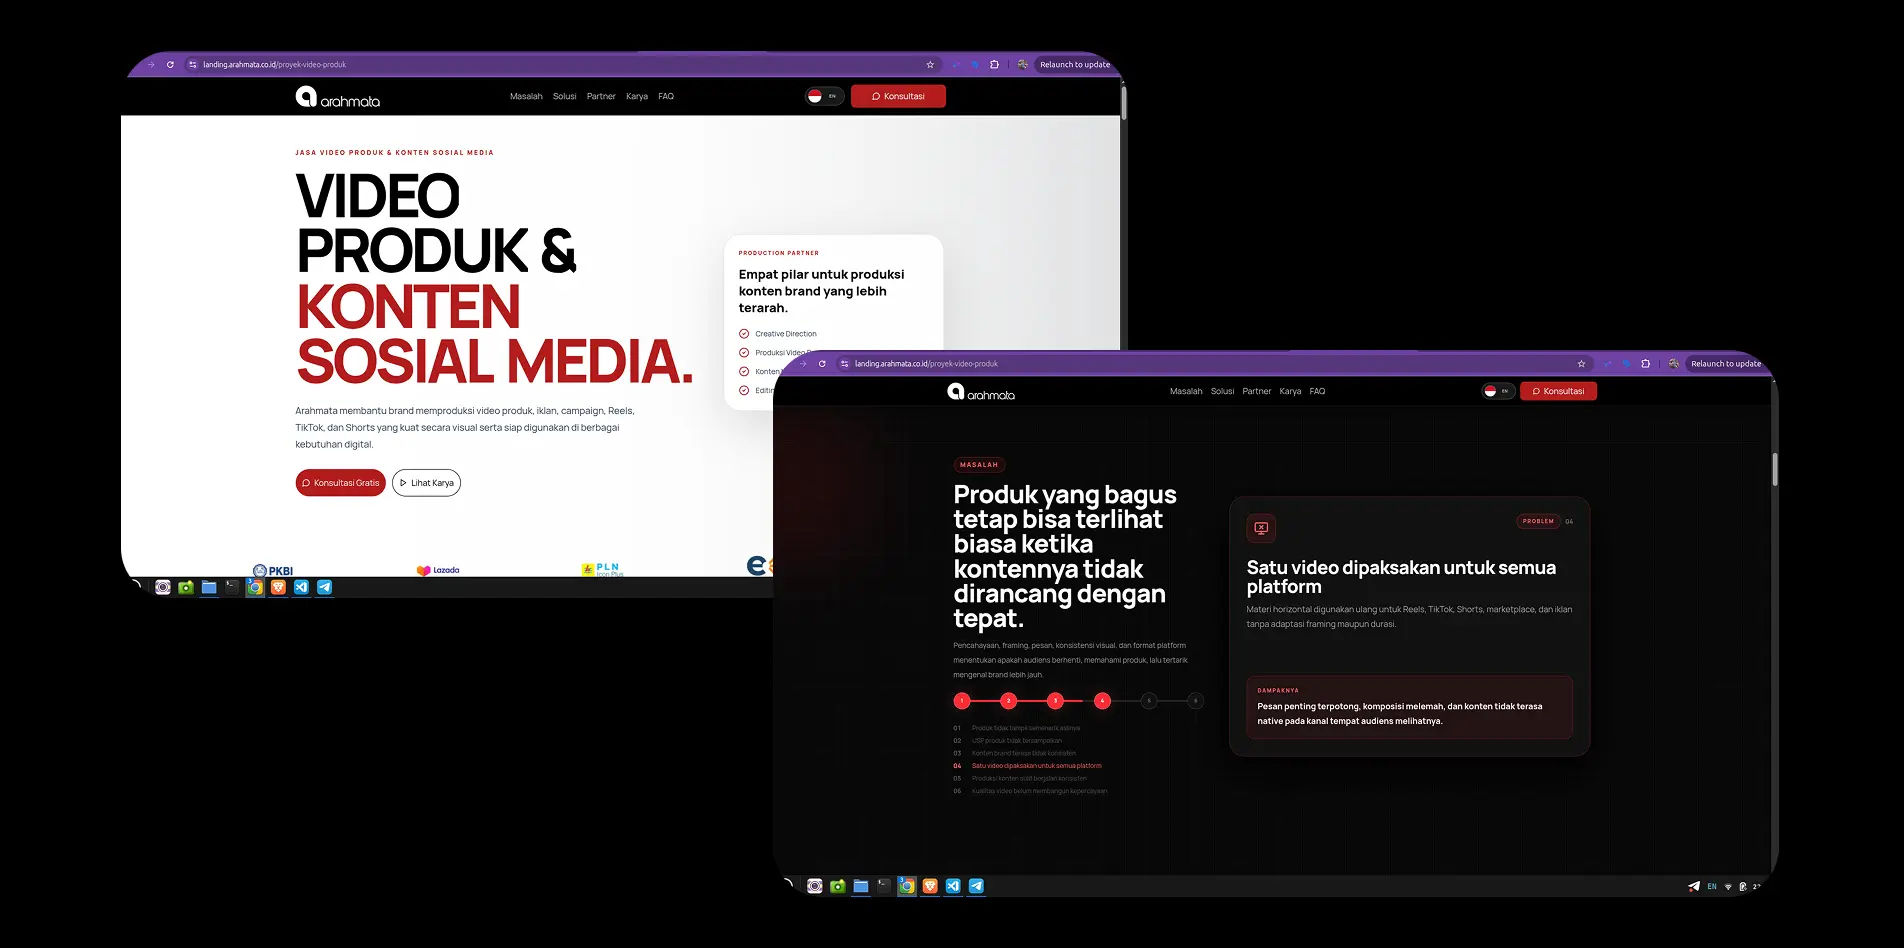This screenshot has width=1904, height=948.
Task: Open Solusi nav item in light-mode window
Action: tap(564, 97)
